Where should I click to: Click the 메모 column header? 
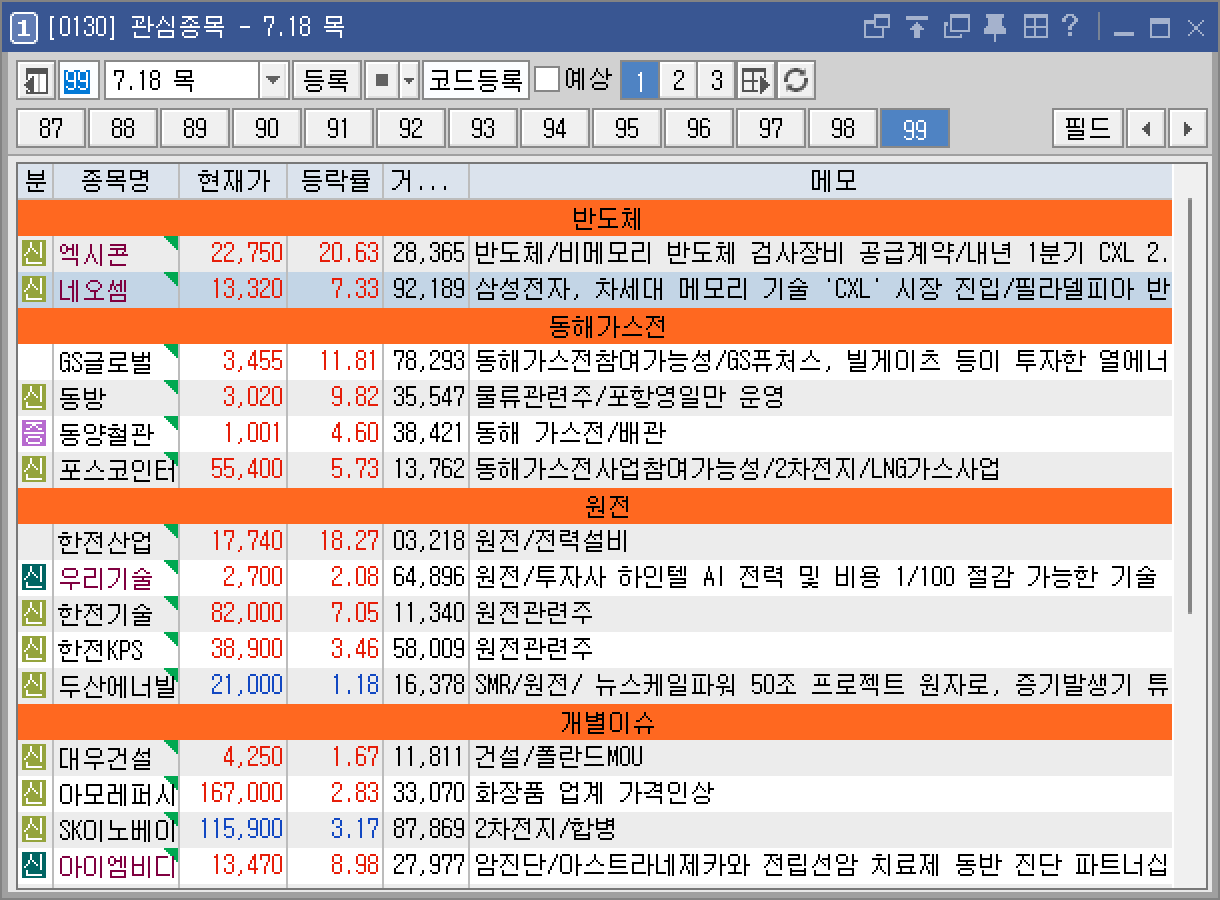click(x=820, y=181)
